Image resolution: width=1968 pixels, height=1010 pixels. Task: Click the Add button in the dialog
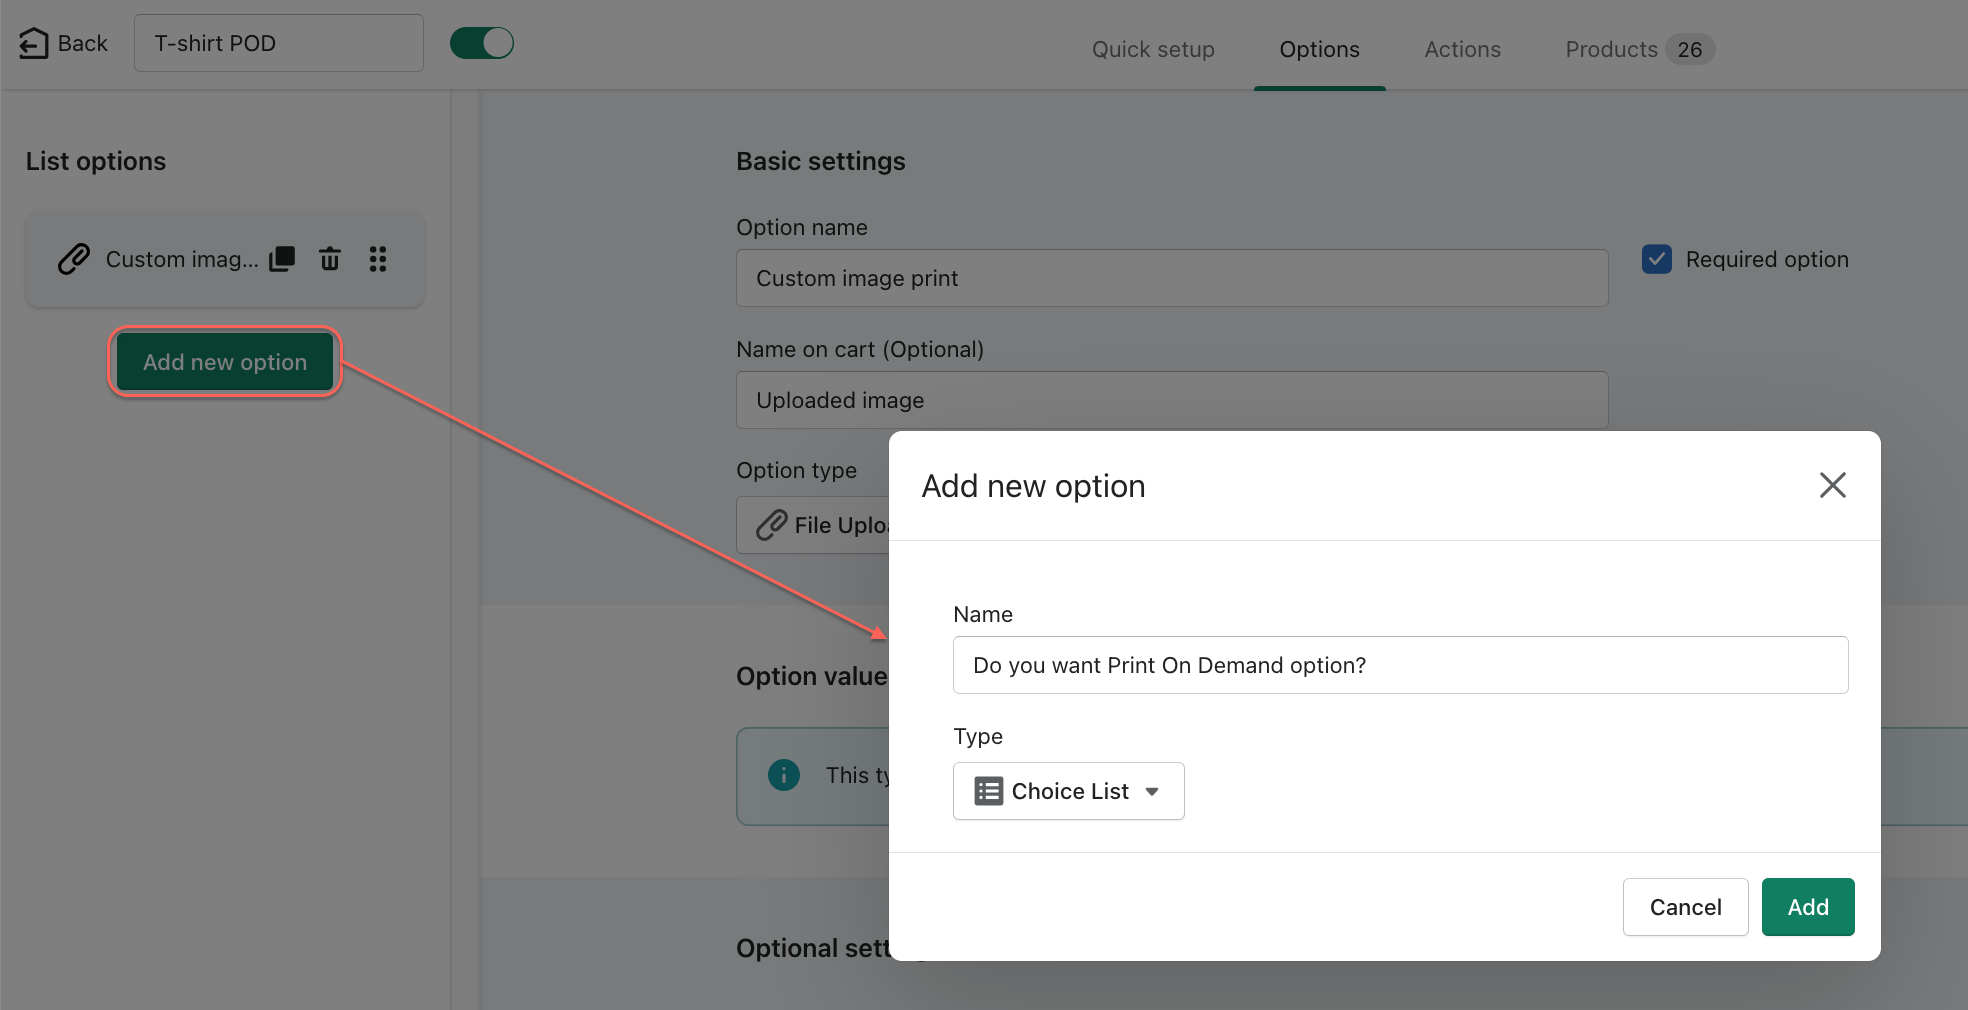pos(1808,907)
